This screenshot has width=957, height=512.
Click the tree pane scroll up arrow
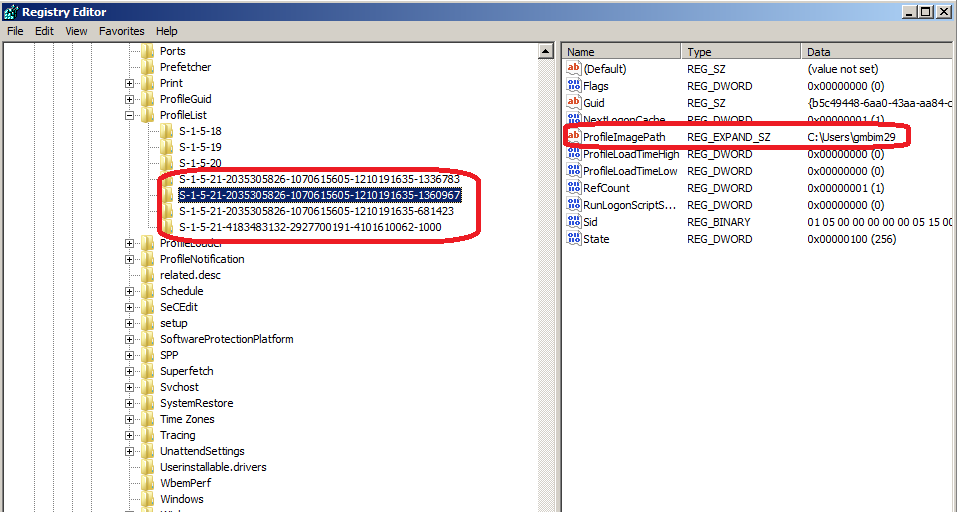[546, 51]
